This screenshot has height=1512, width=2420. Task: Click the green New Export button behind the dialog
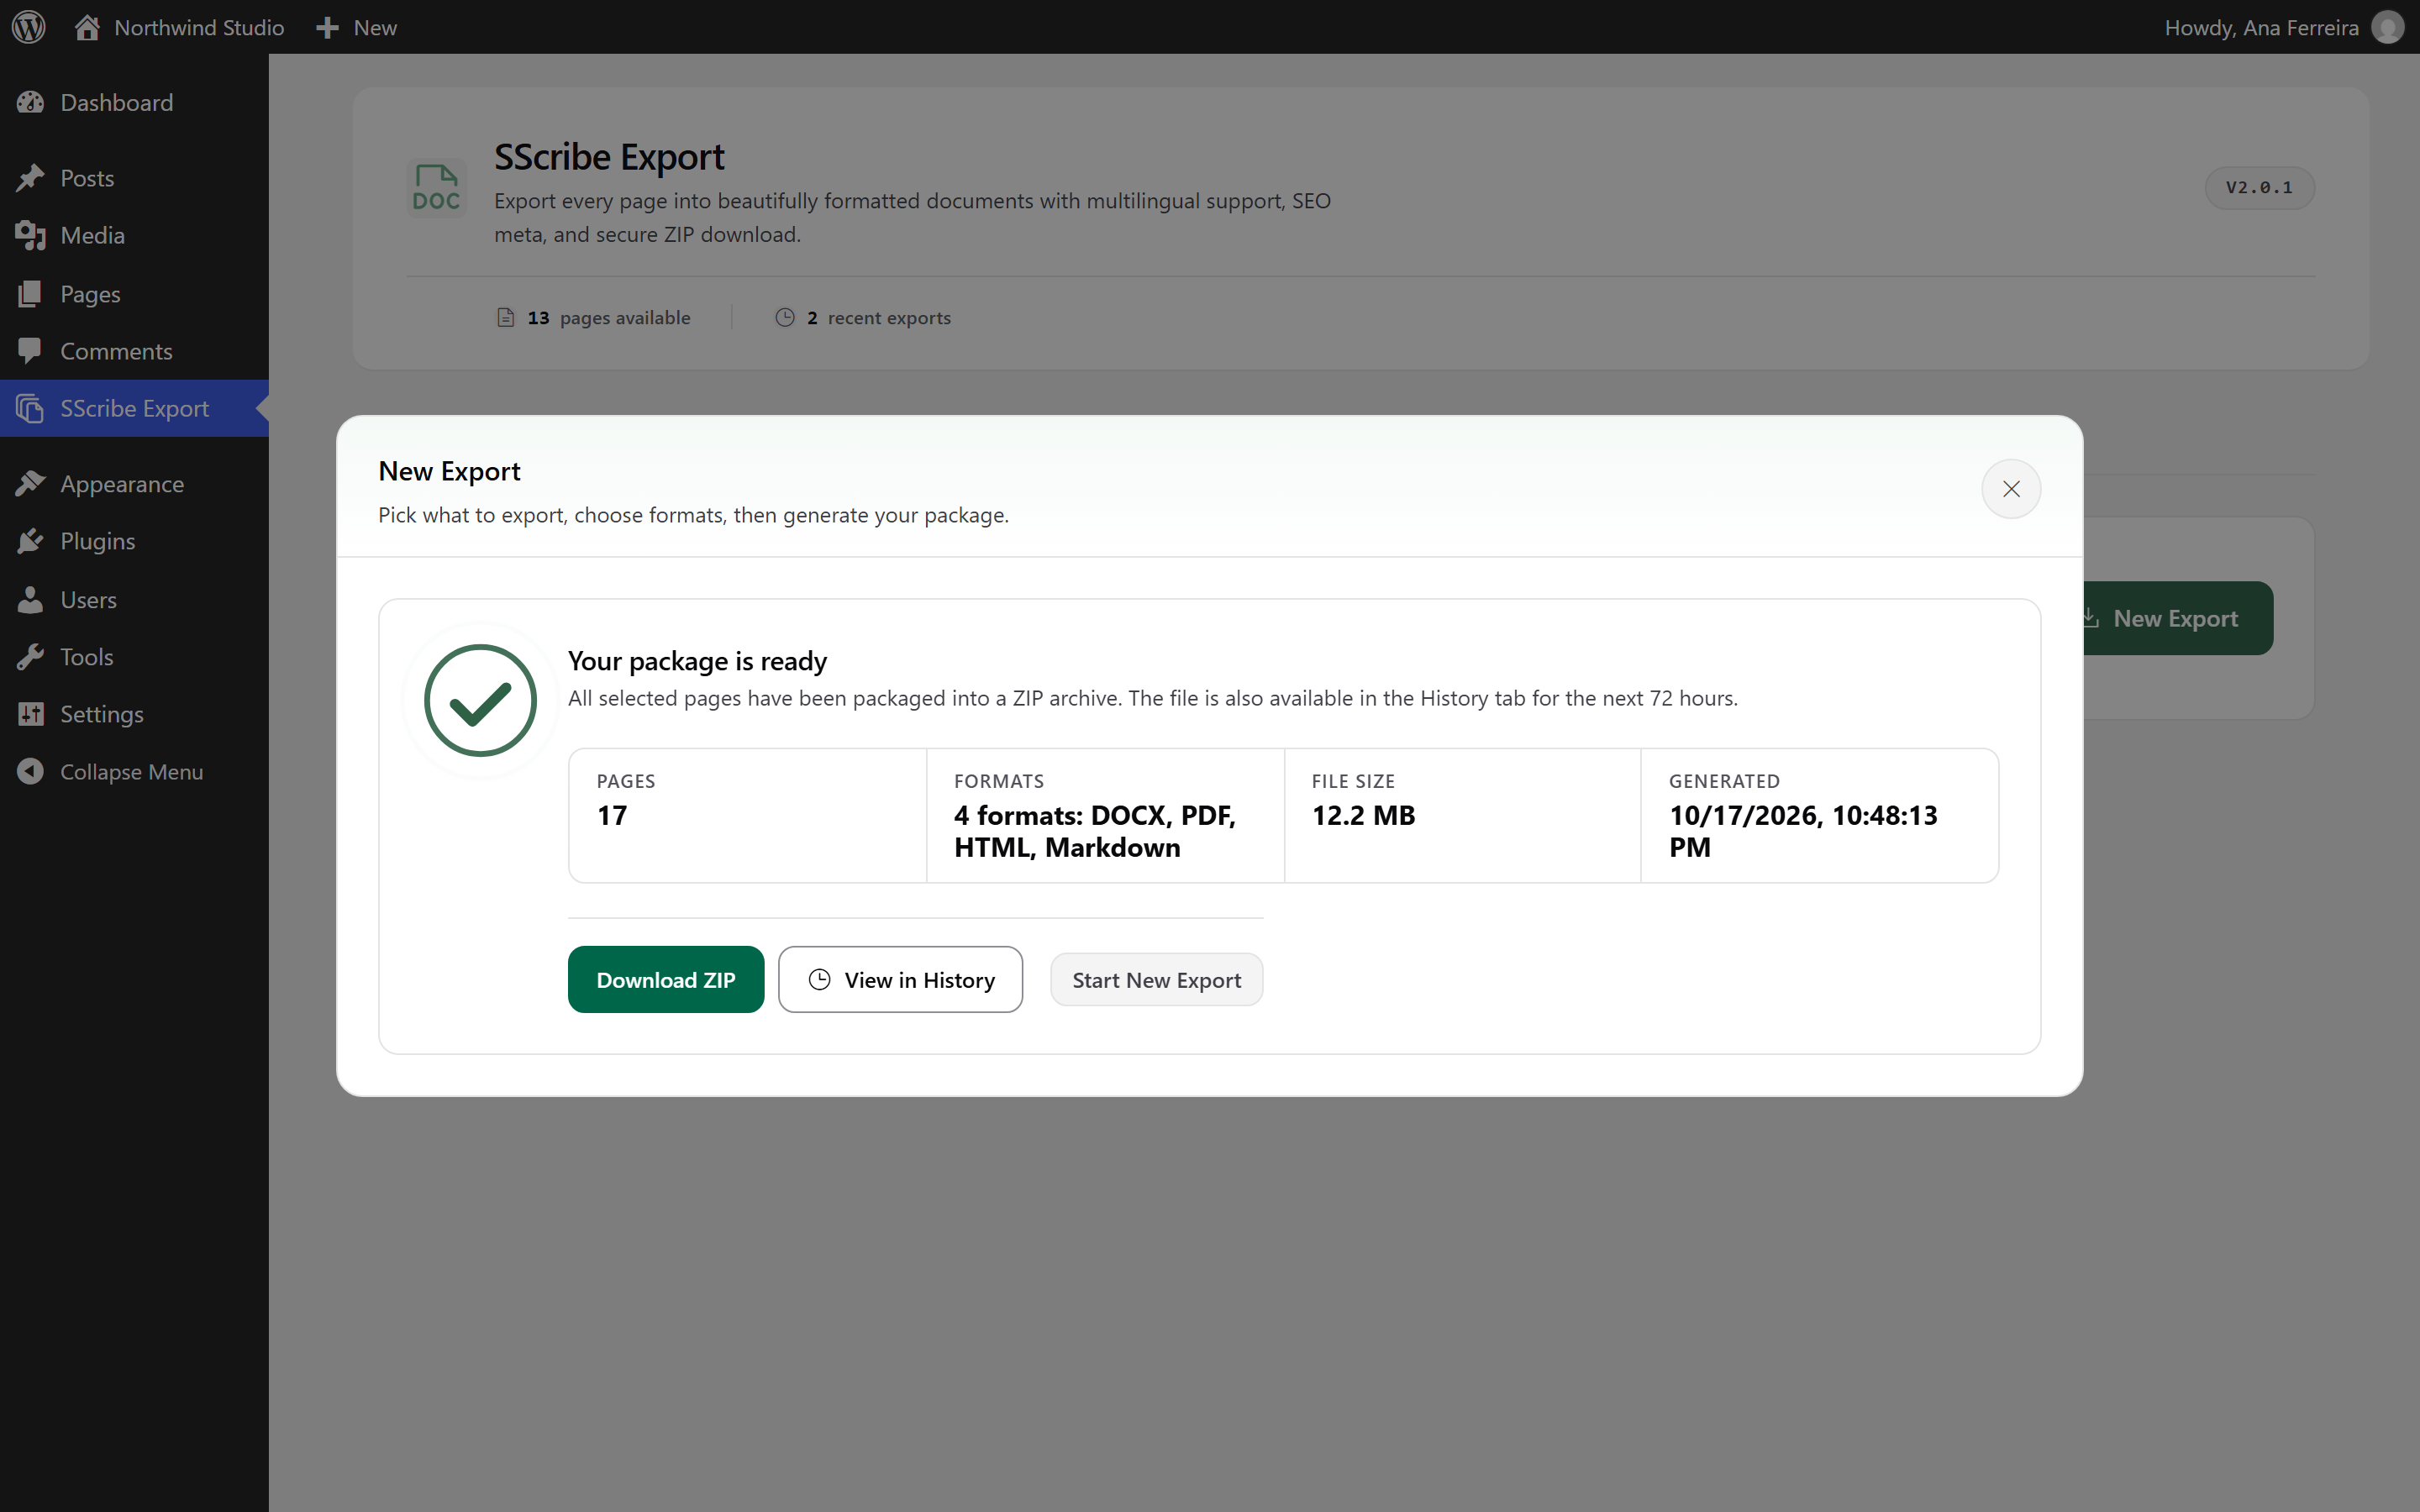[x=2177, y=618]
